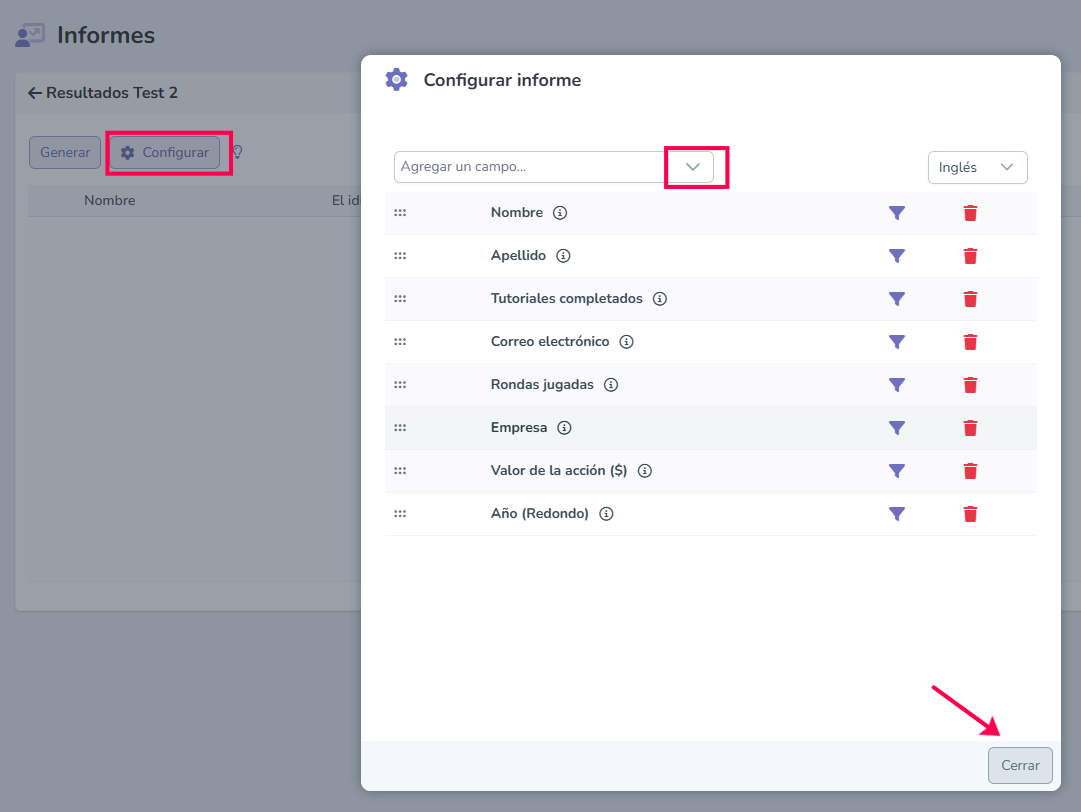Click the Valor de la acción ($) label

(x=559, y=471)
